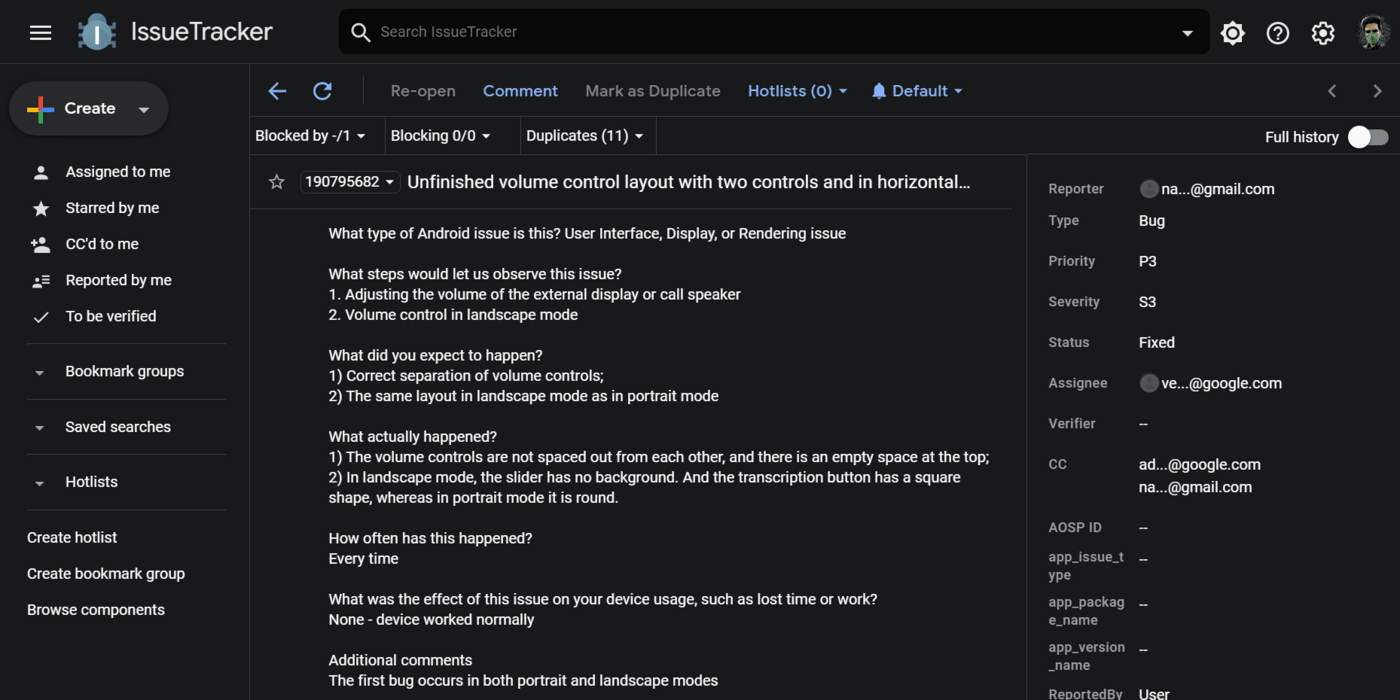Expand the Hotlists (0) dropdown
Viewport: 1400px width, 700px height.
coord(797,91)
